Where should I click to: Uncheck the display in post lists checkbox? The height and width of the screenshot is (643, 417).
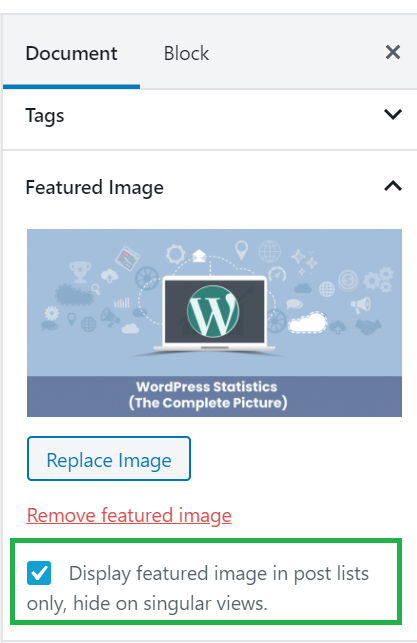[39, 573]
